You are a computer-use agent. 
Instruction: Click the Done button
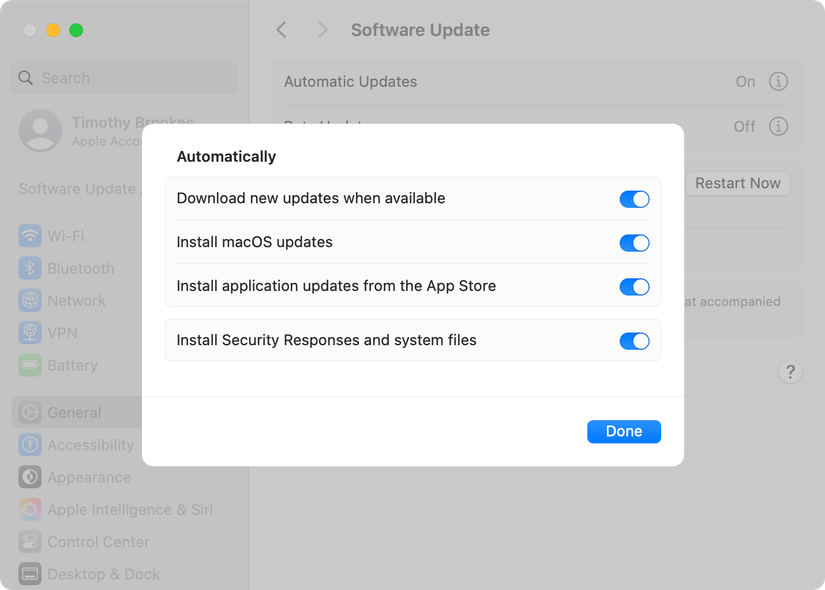(623, 431)
